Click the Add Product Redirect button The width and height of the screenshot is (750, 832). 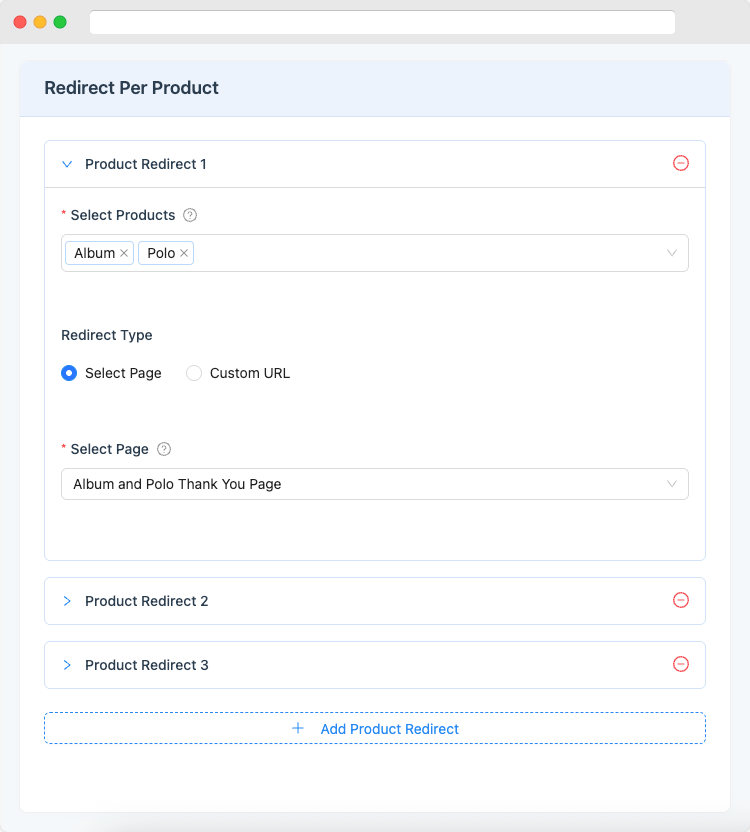[x=374, y=728]
